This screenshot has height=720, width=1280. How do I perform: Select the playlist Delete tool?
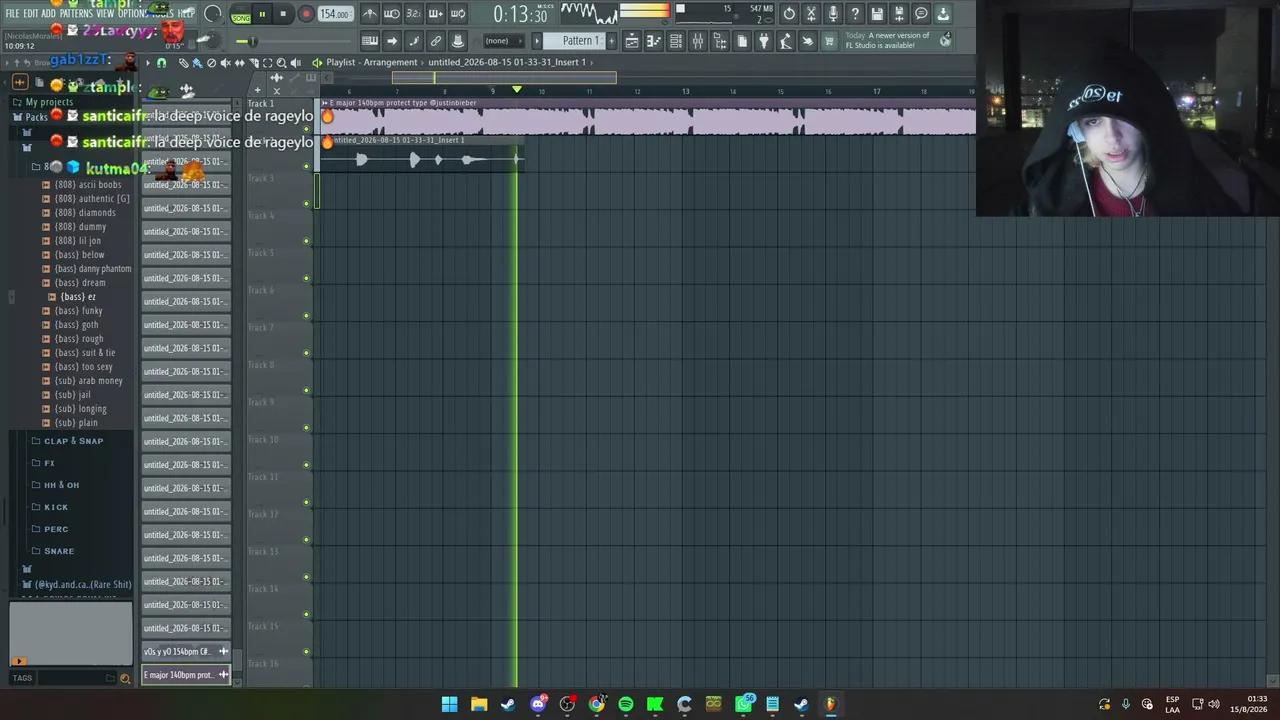click(211, 63)
